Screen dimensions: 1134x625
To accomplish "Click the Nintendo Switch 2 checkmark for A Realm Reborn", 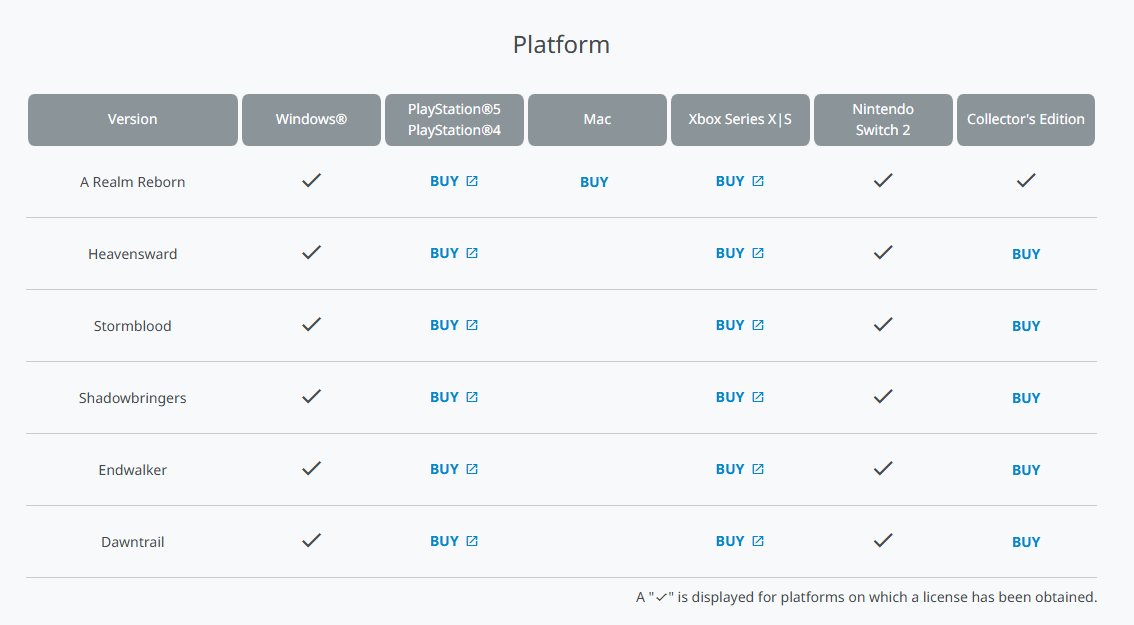I will pos(883,180).
